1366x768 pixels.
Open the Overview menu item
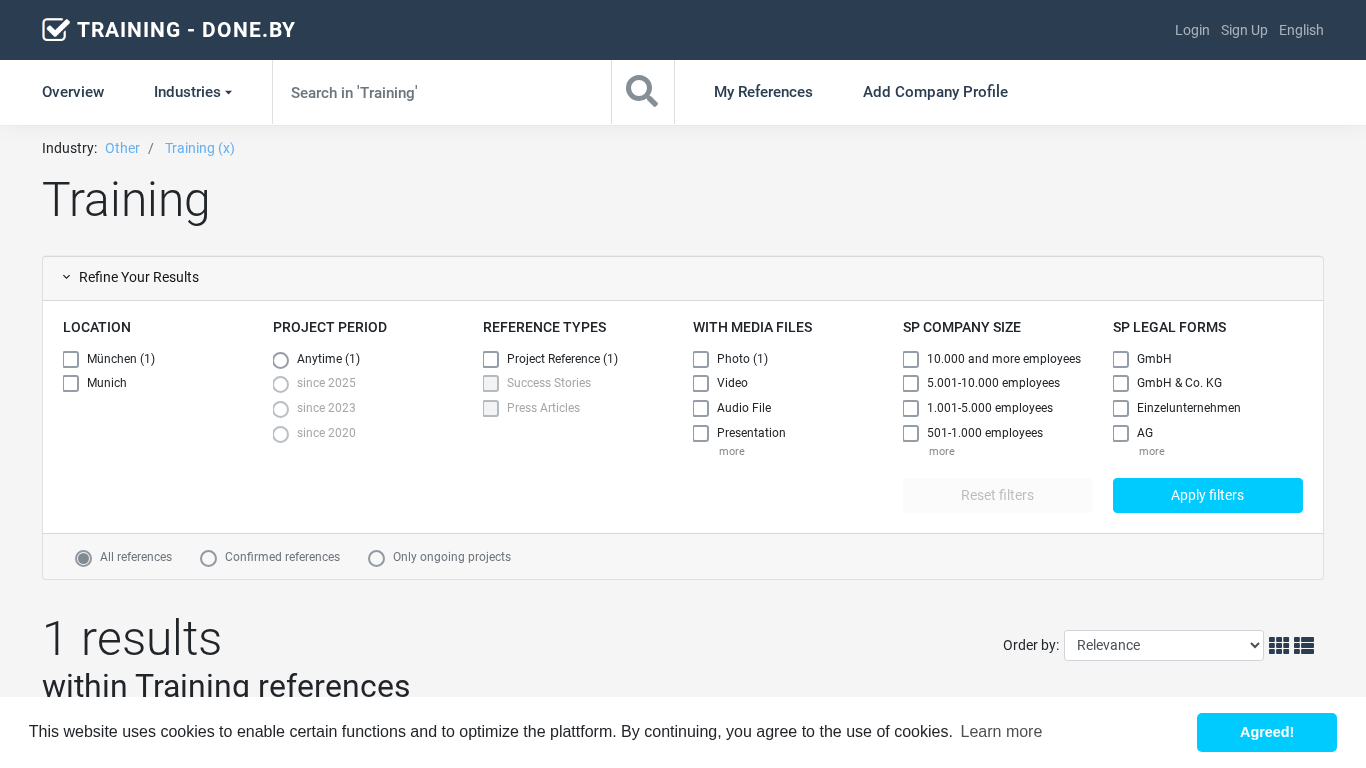(x=73, y=92)
